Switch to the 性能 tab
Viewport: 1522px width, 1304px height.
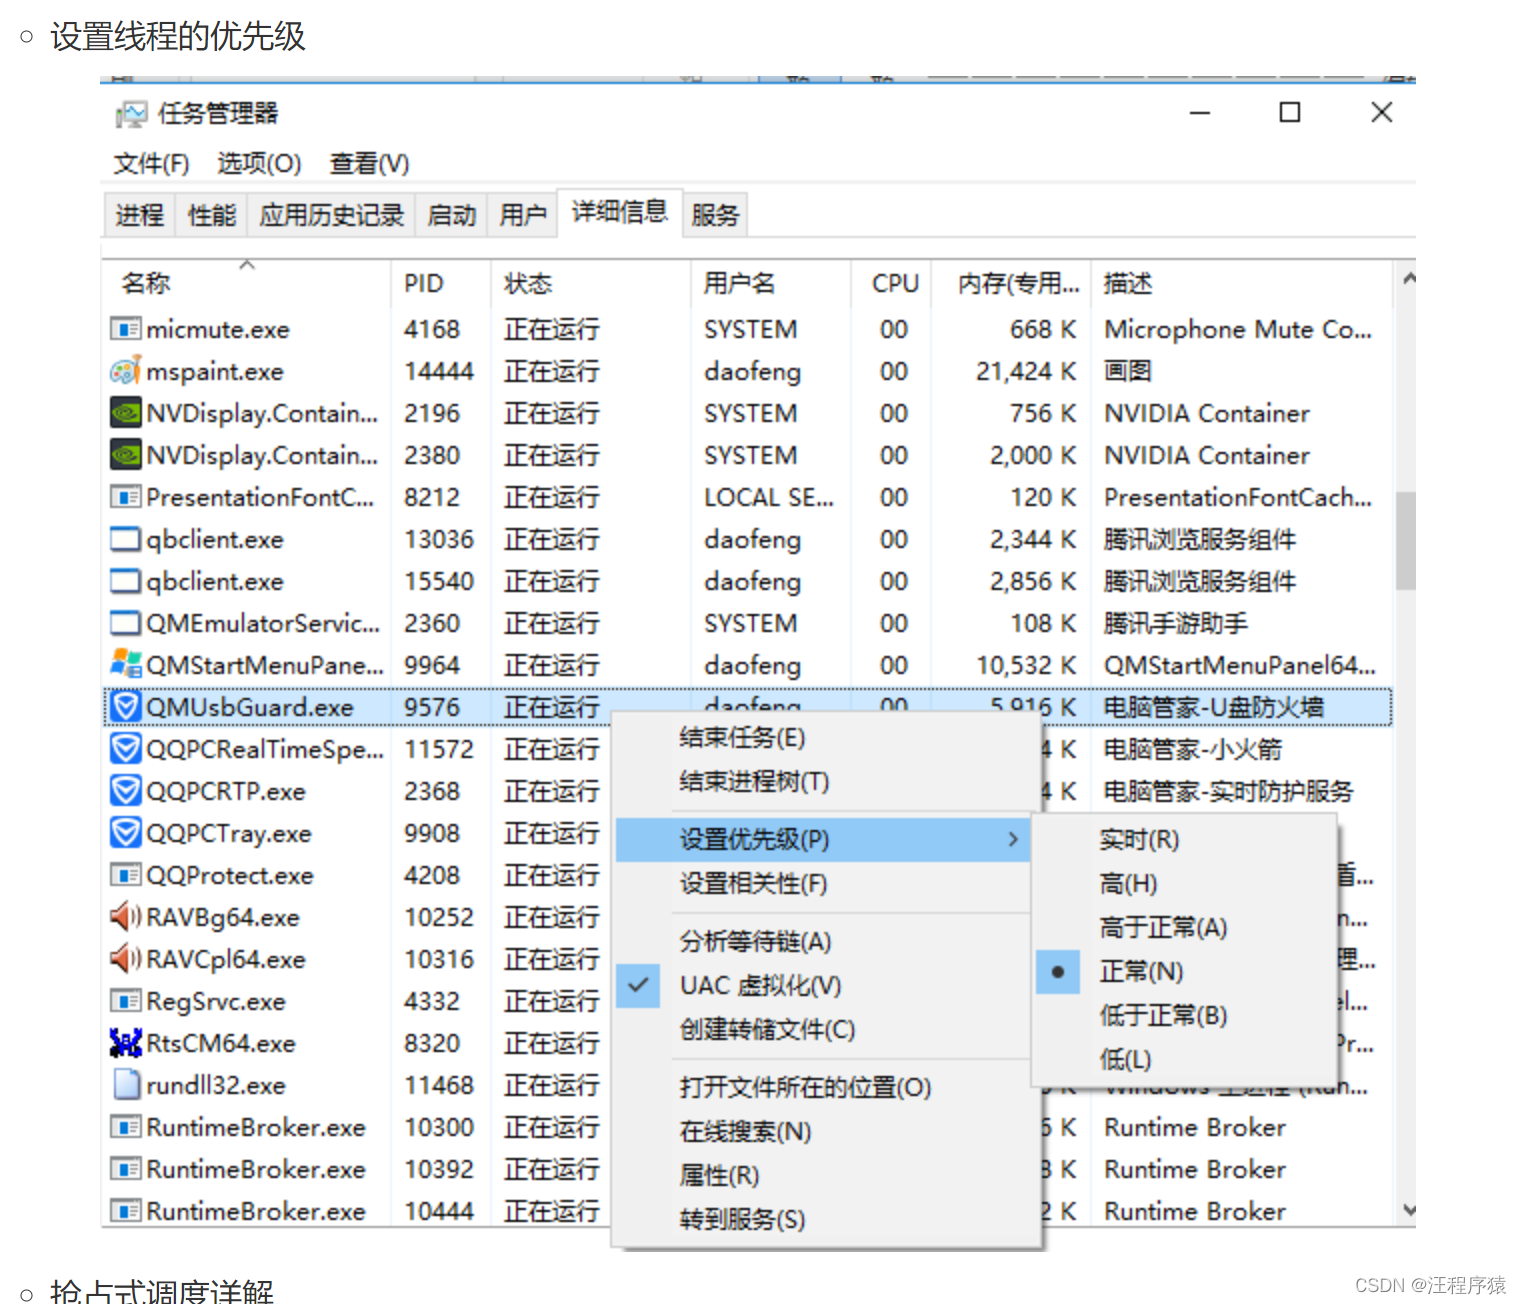pos(211,215)
